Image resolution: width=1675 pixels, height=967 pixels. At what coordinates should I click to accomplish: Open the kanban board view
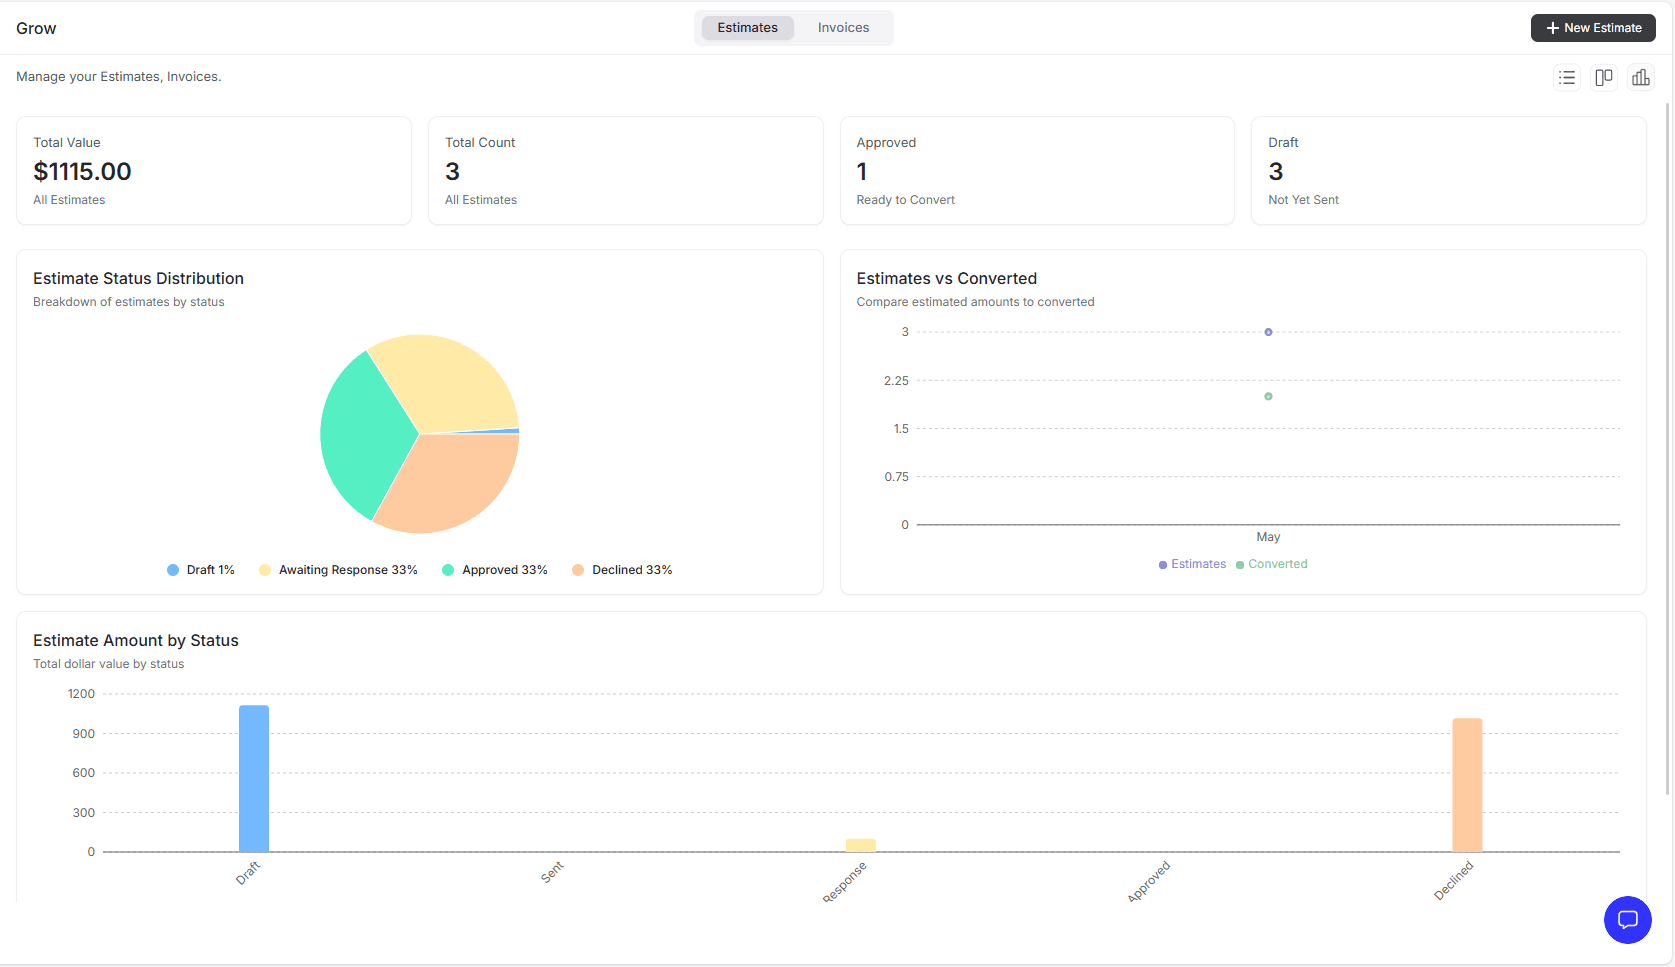coord(1604,77)
